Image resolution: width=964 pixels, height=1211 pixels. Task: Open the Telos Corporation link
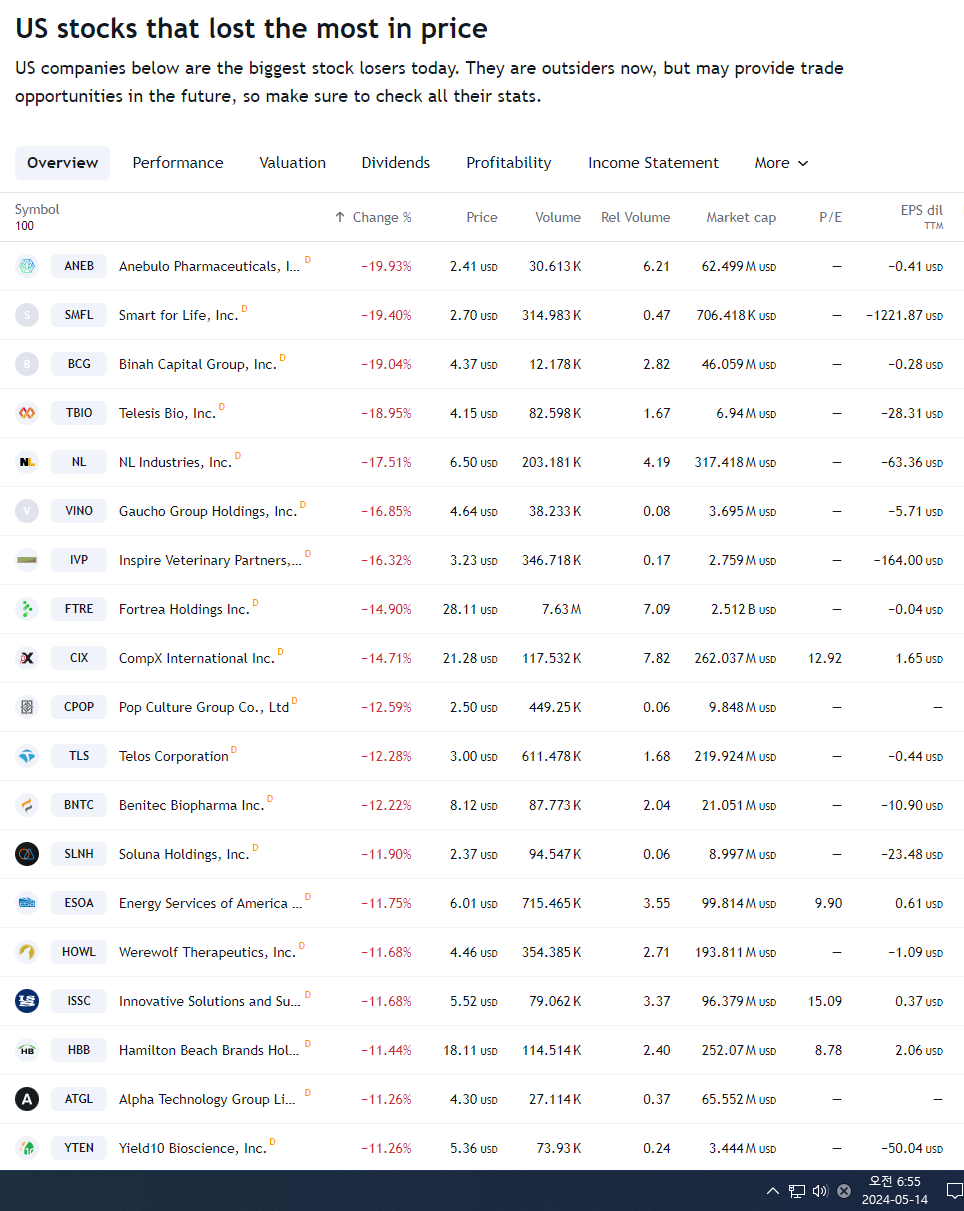[x=174, y=757]
